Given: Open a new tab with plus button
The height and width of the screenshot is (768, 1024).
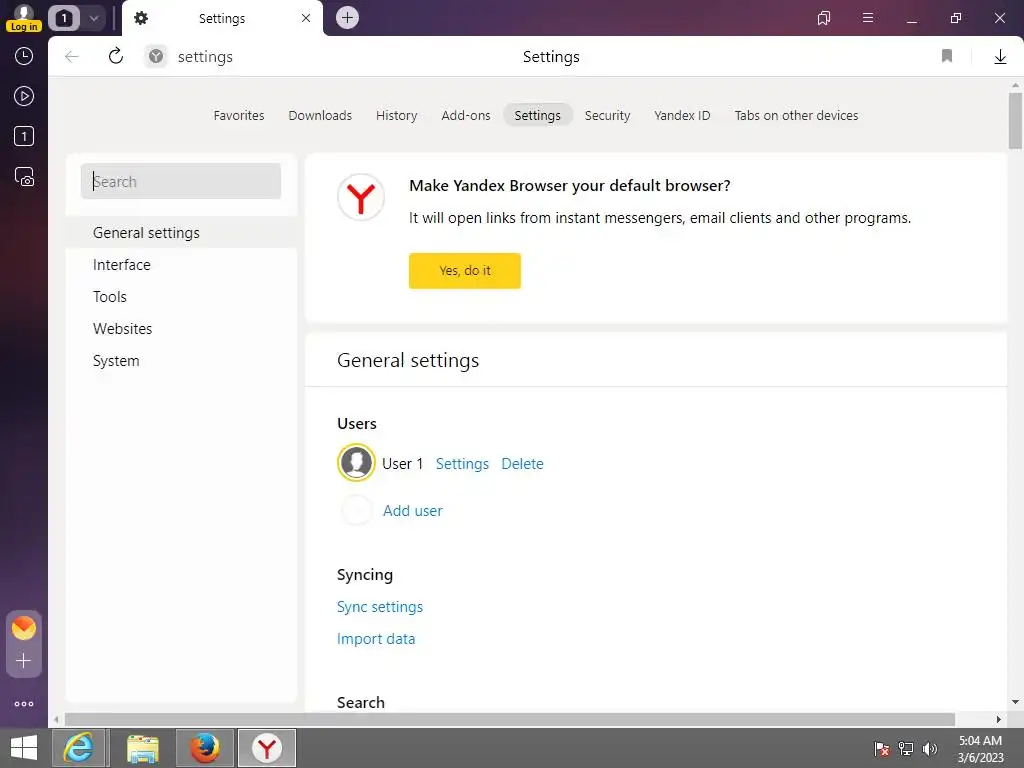Looking at the screenshot, I should pyautogui.click(x=347, y=18).
